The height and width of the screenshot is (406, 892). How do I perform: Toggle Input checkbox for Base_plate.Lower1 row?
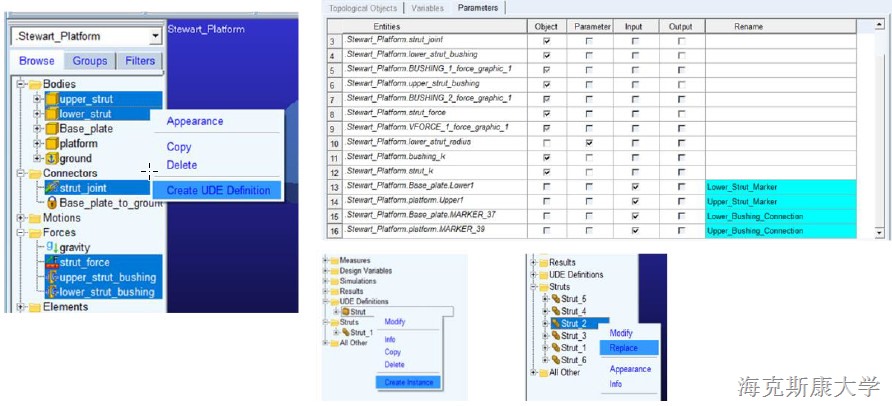[x=635, y=187]
